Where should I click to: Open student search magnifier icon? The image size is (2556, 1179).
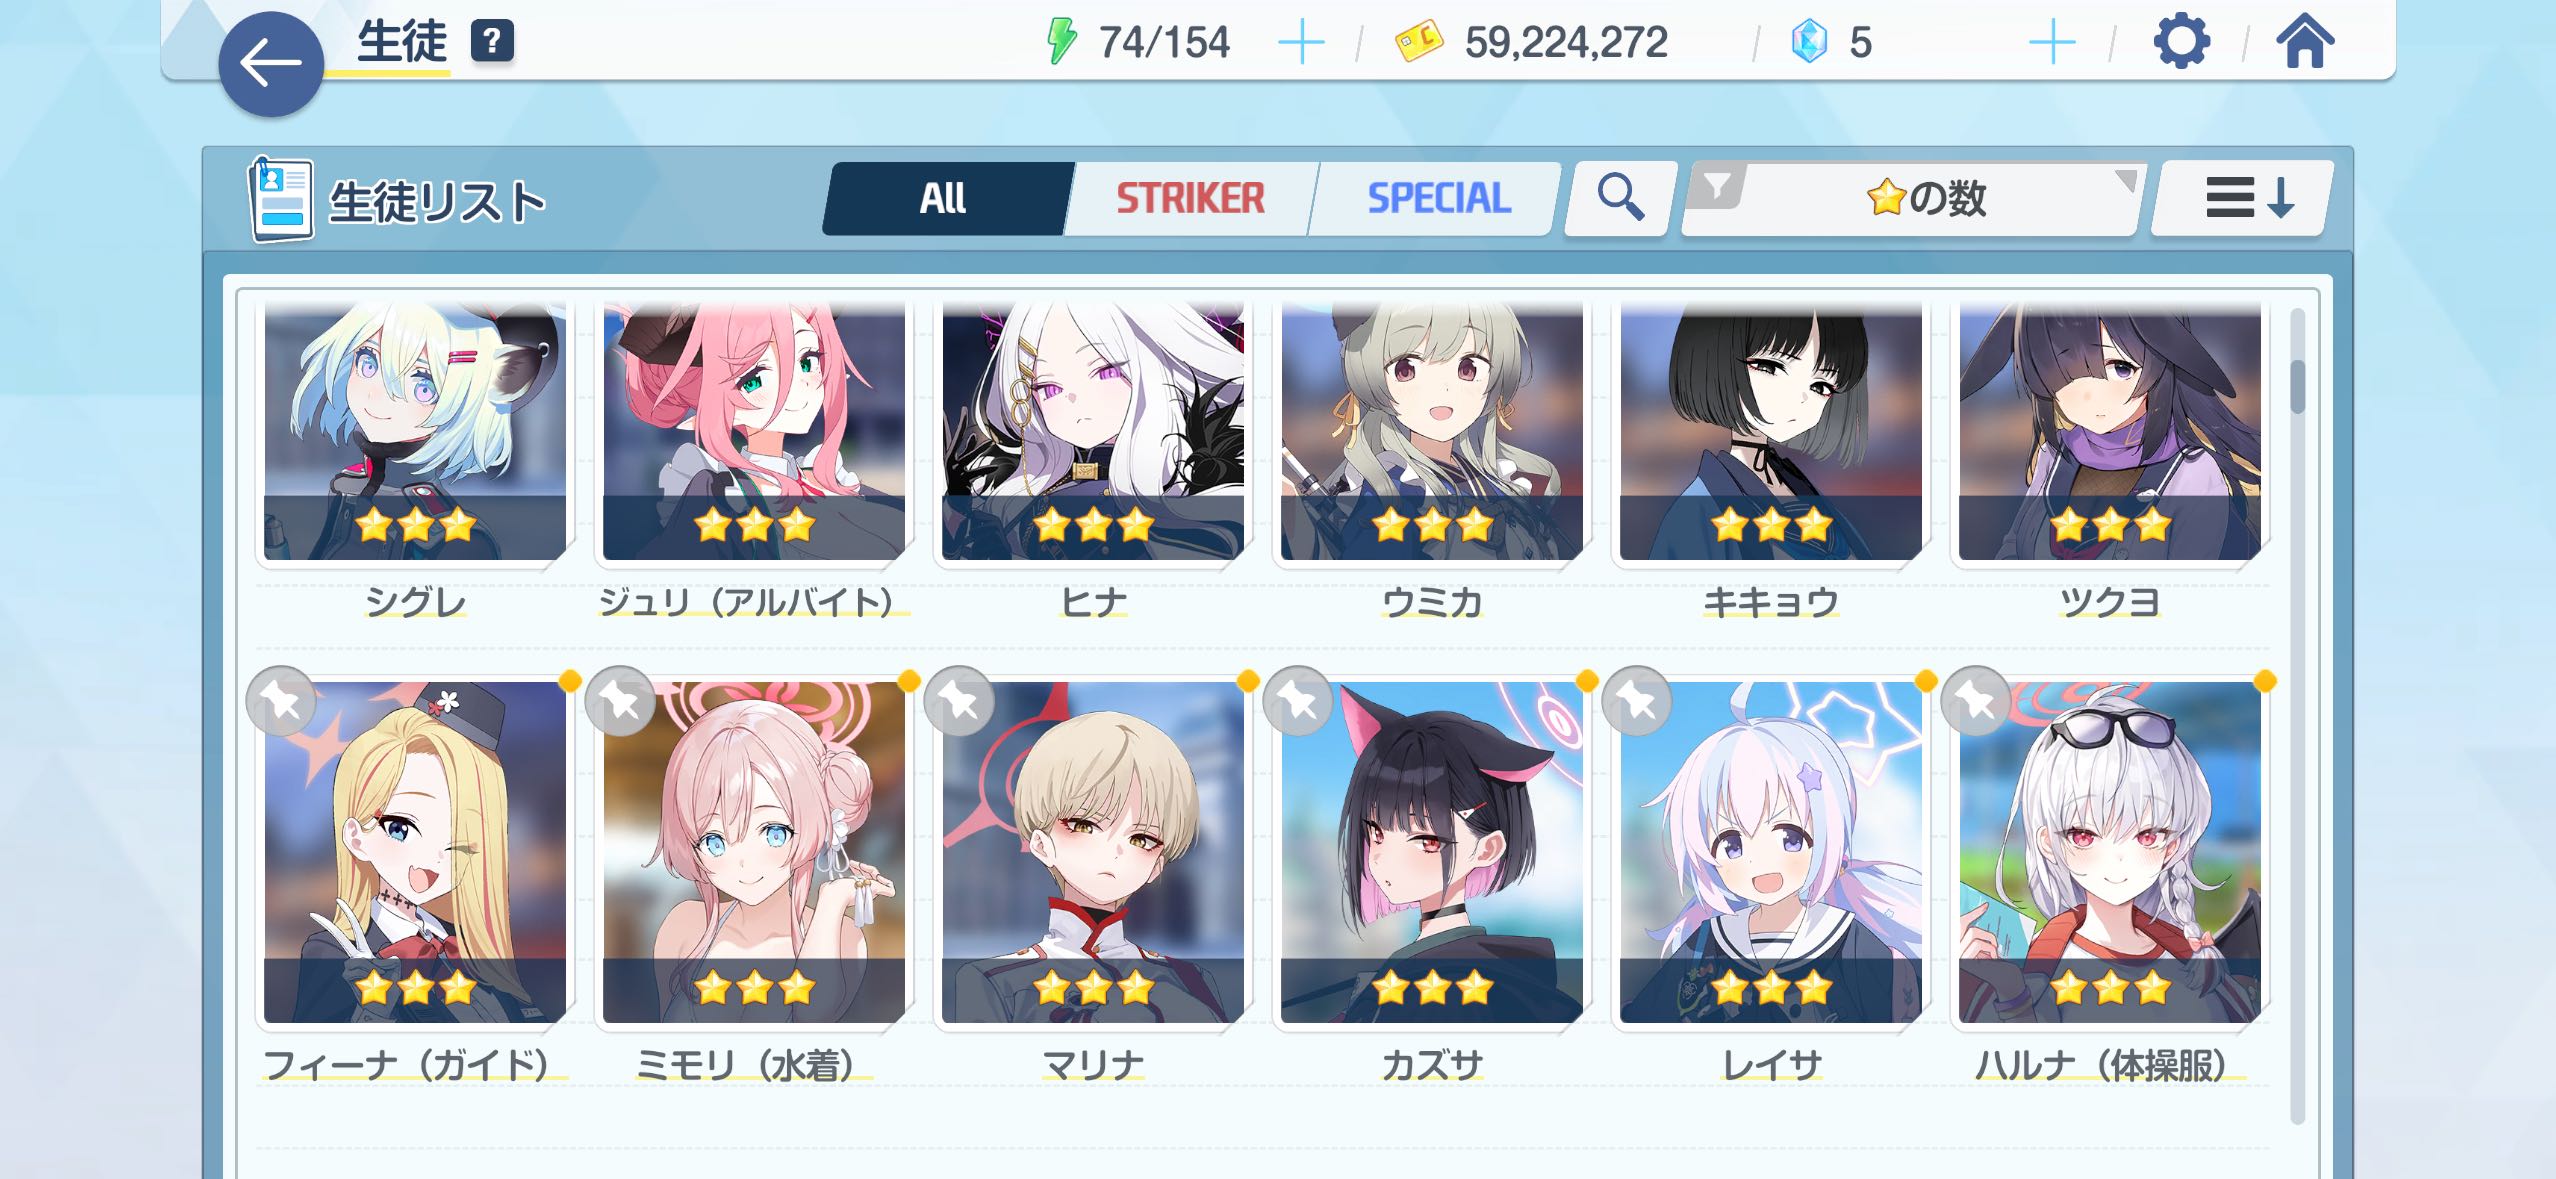(x=1620, y=197)
